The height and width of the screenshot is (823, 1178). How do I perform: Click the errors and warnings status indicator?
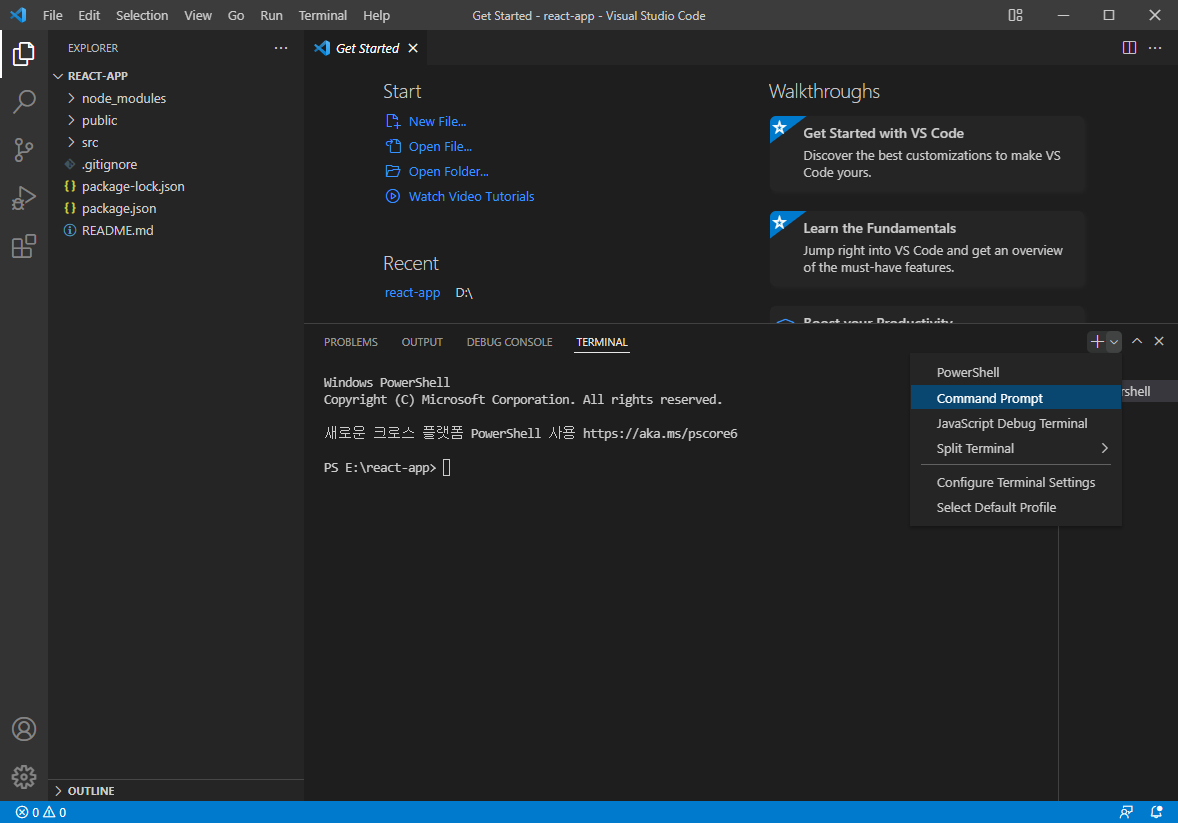pos(41,812)
